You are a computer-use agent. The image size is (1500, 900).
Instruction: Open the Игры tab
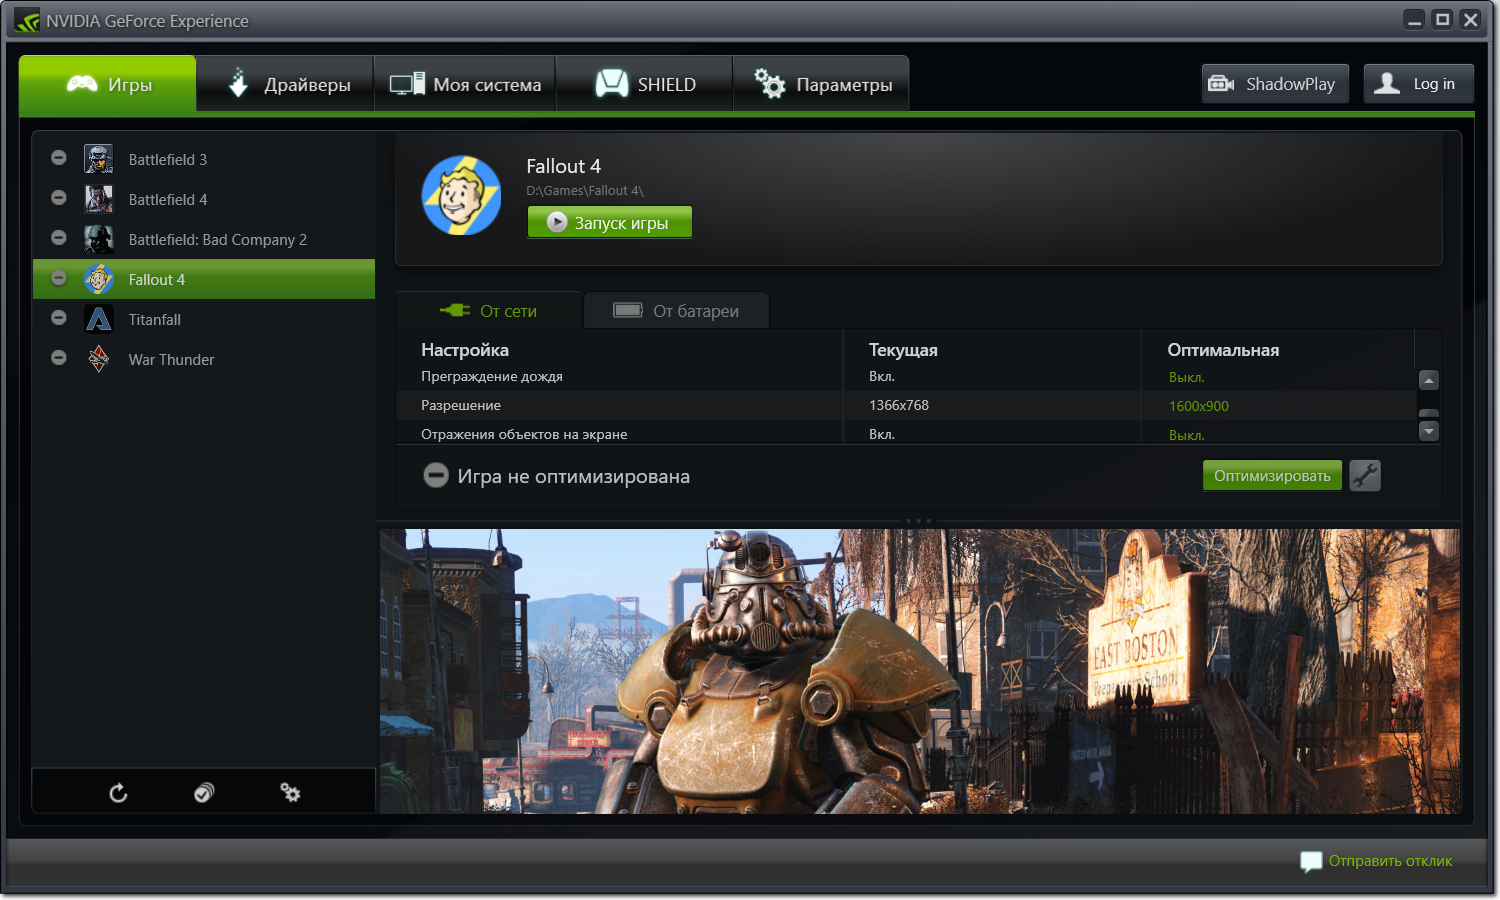point(108,84)
